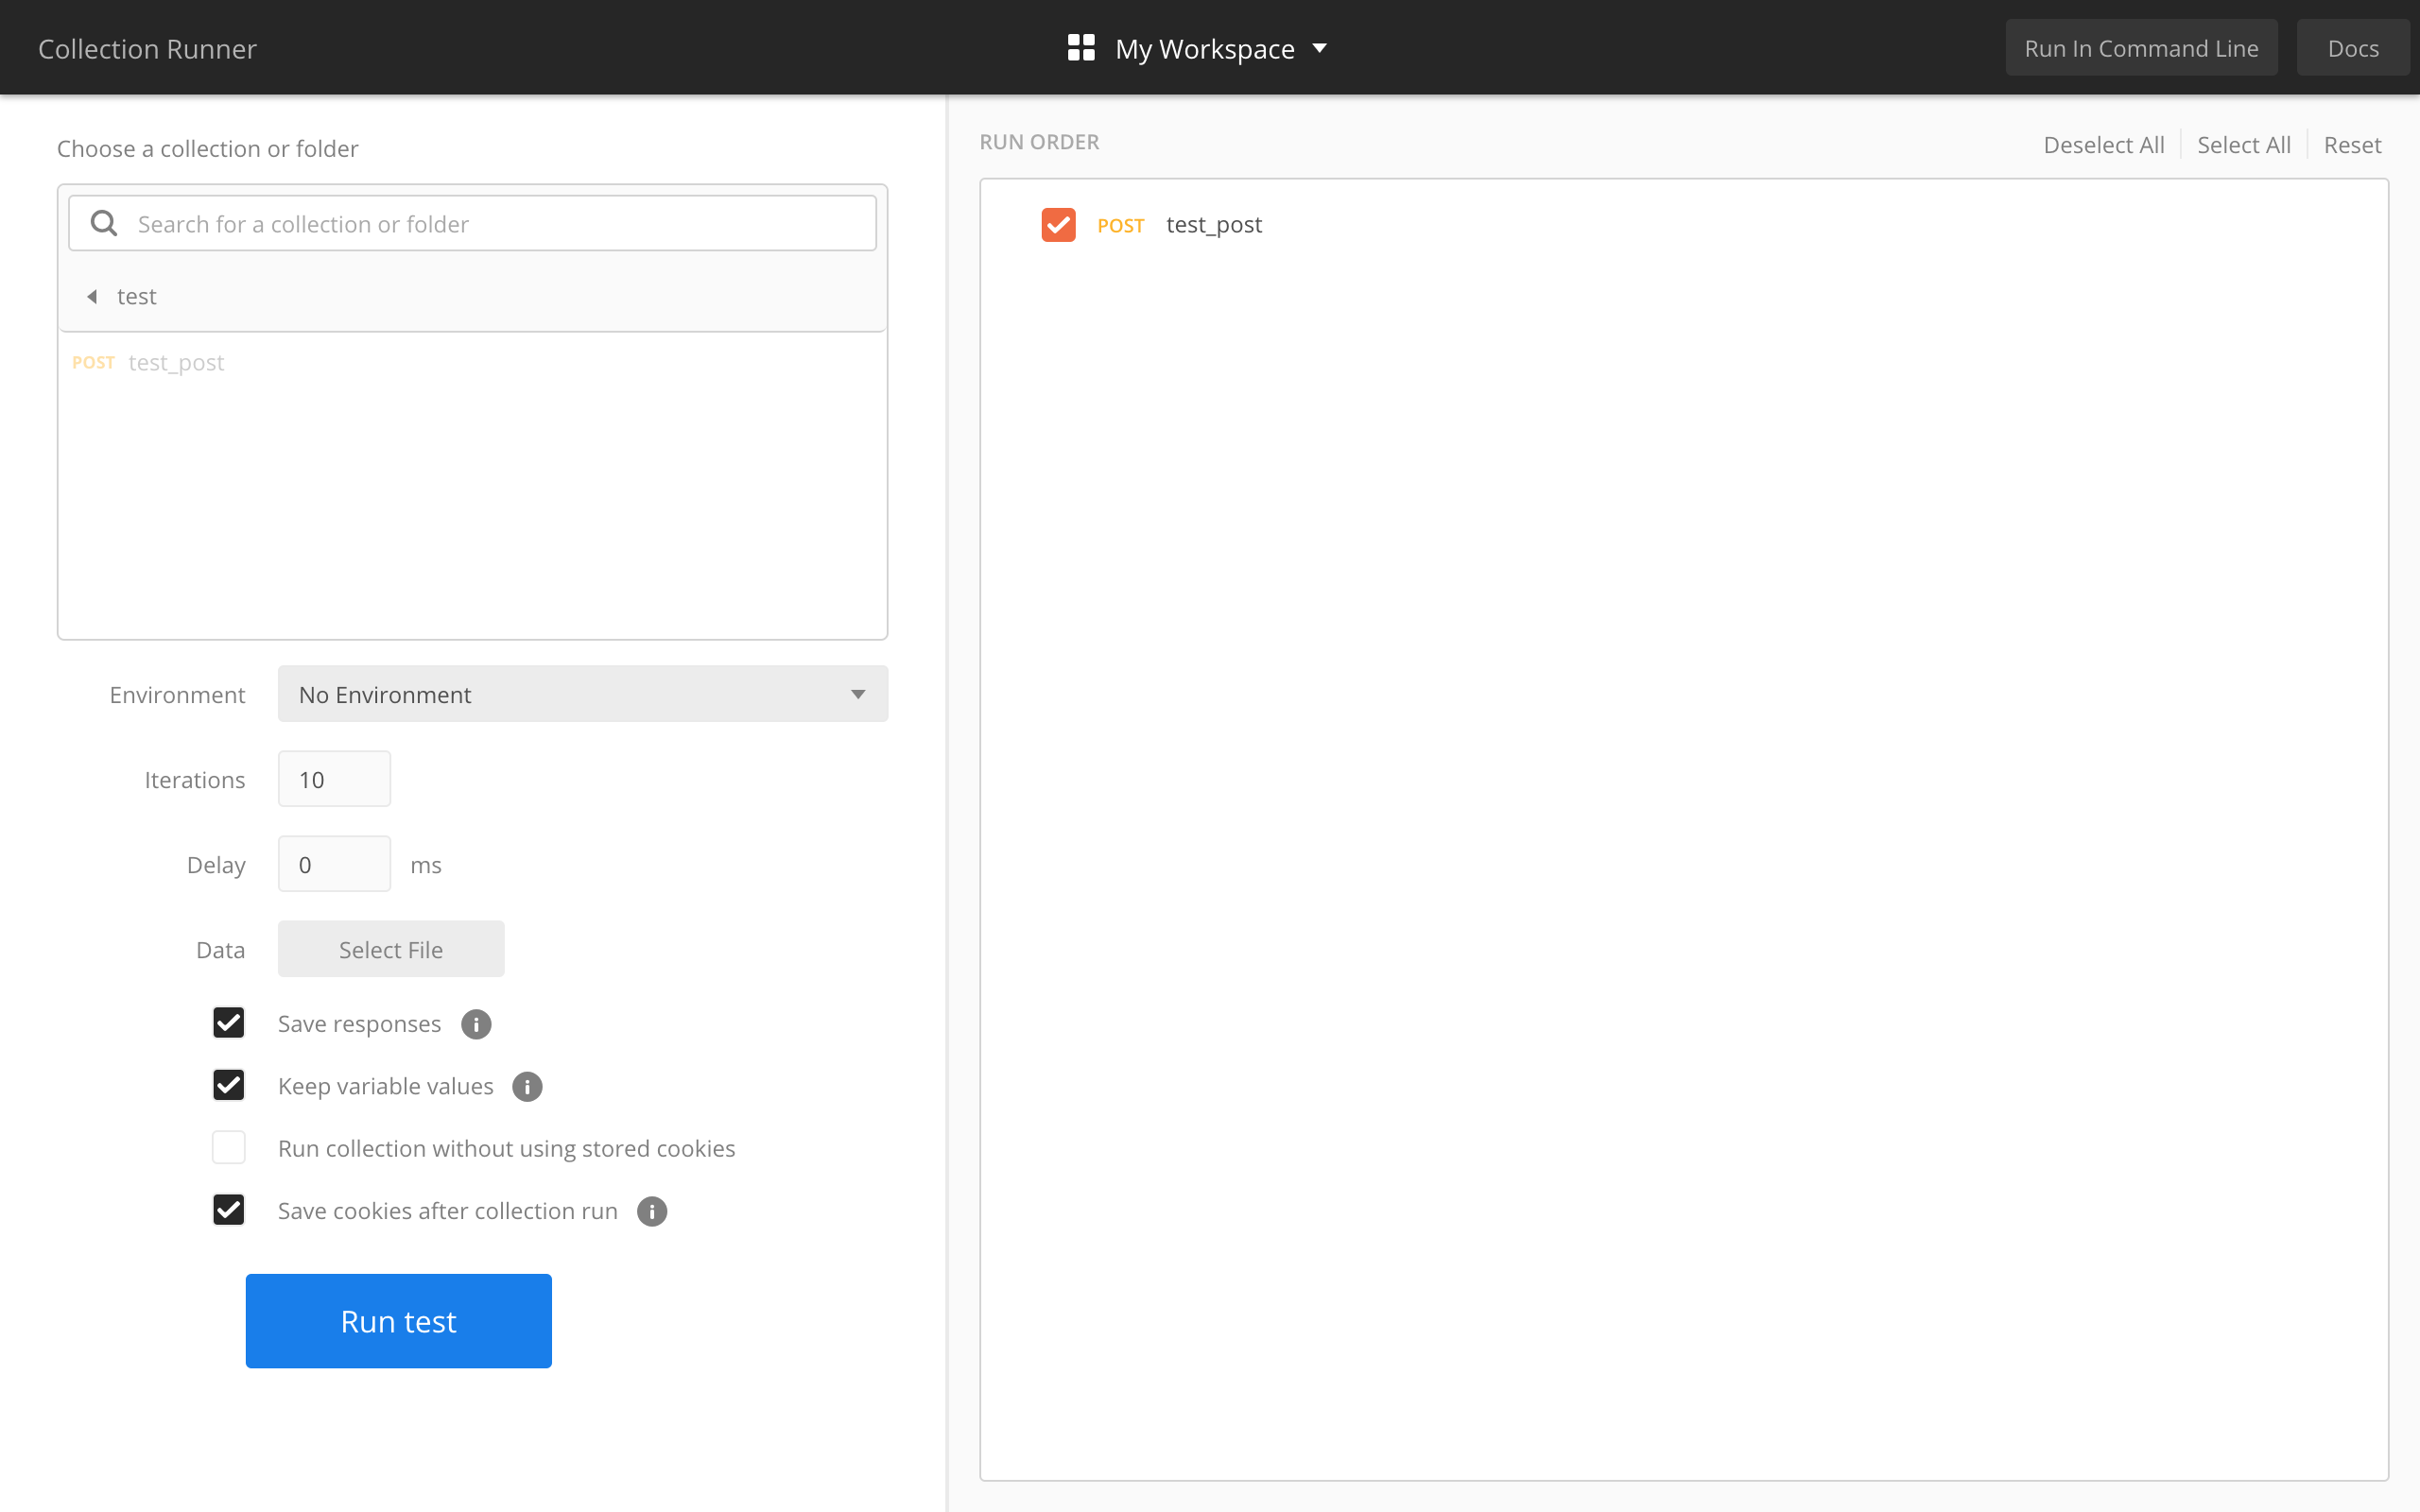
Task: Click info icon beside Keep variable values
Action: 527,1087
